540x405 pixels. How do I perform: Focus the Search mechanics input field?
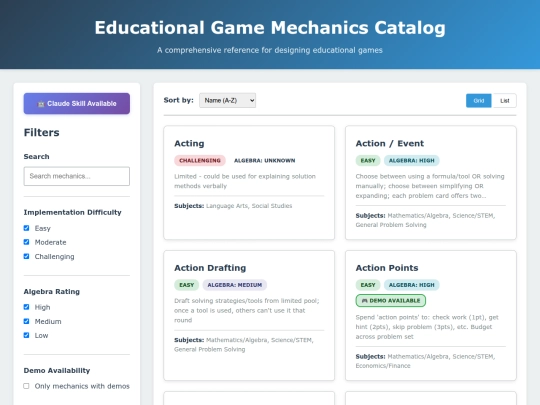click(77, 176)
